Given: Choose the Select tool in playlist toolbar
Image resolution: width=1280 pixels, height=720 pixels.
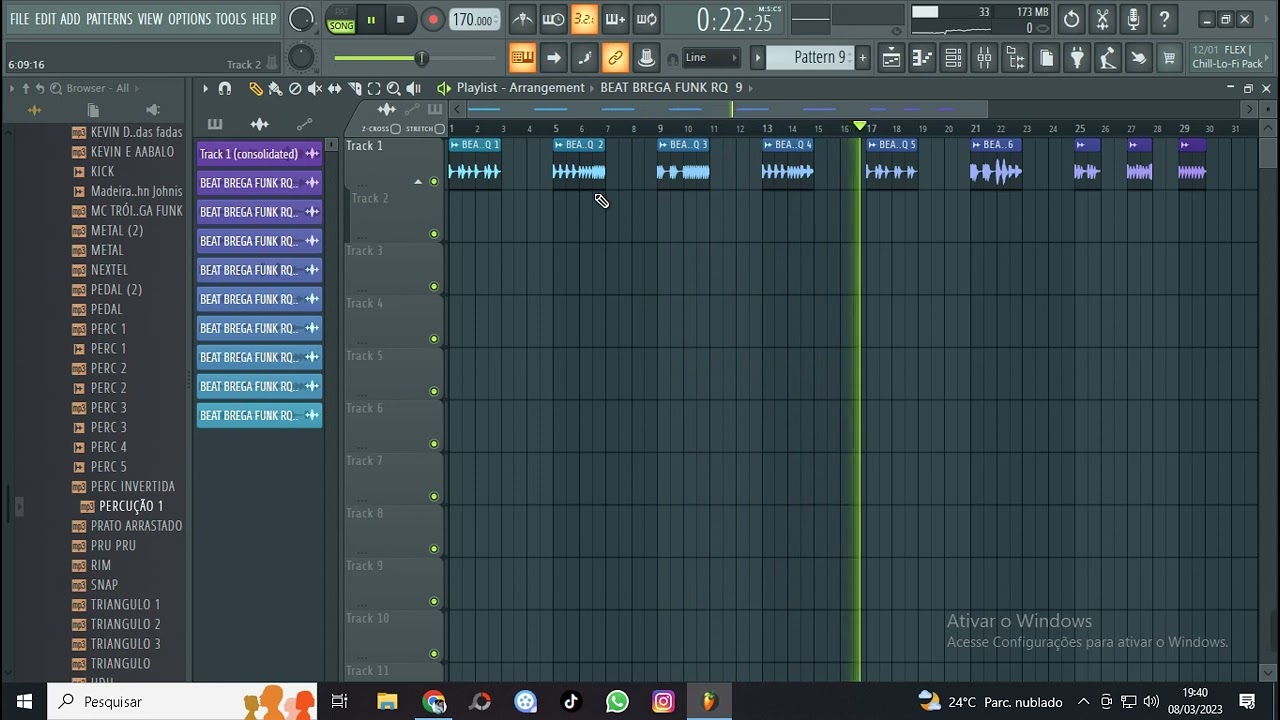Looking at the screenshot, I should coord(374,88).
